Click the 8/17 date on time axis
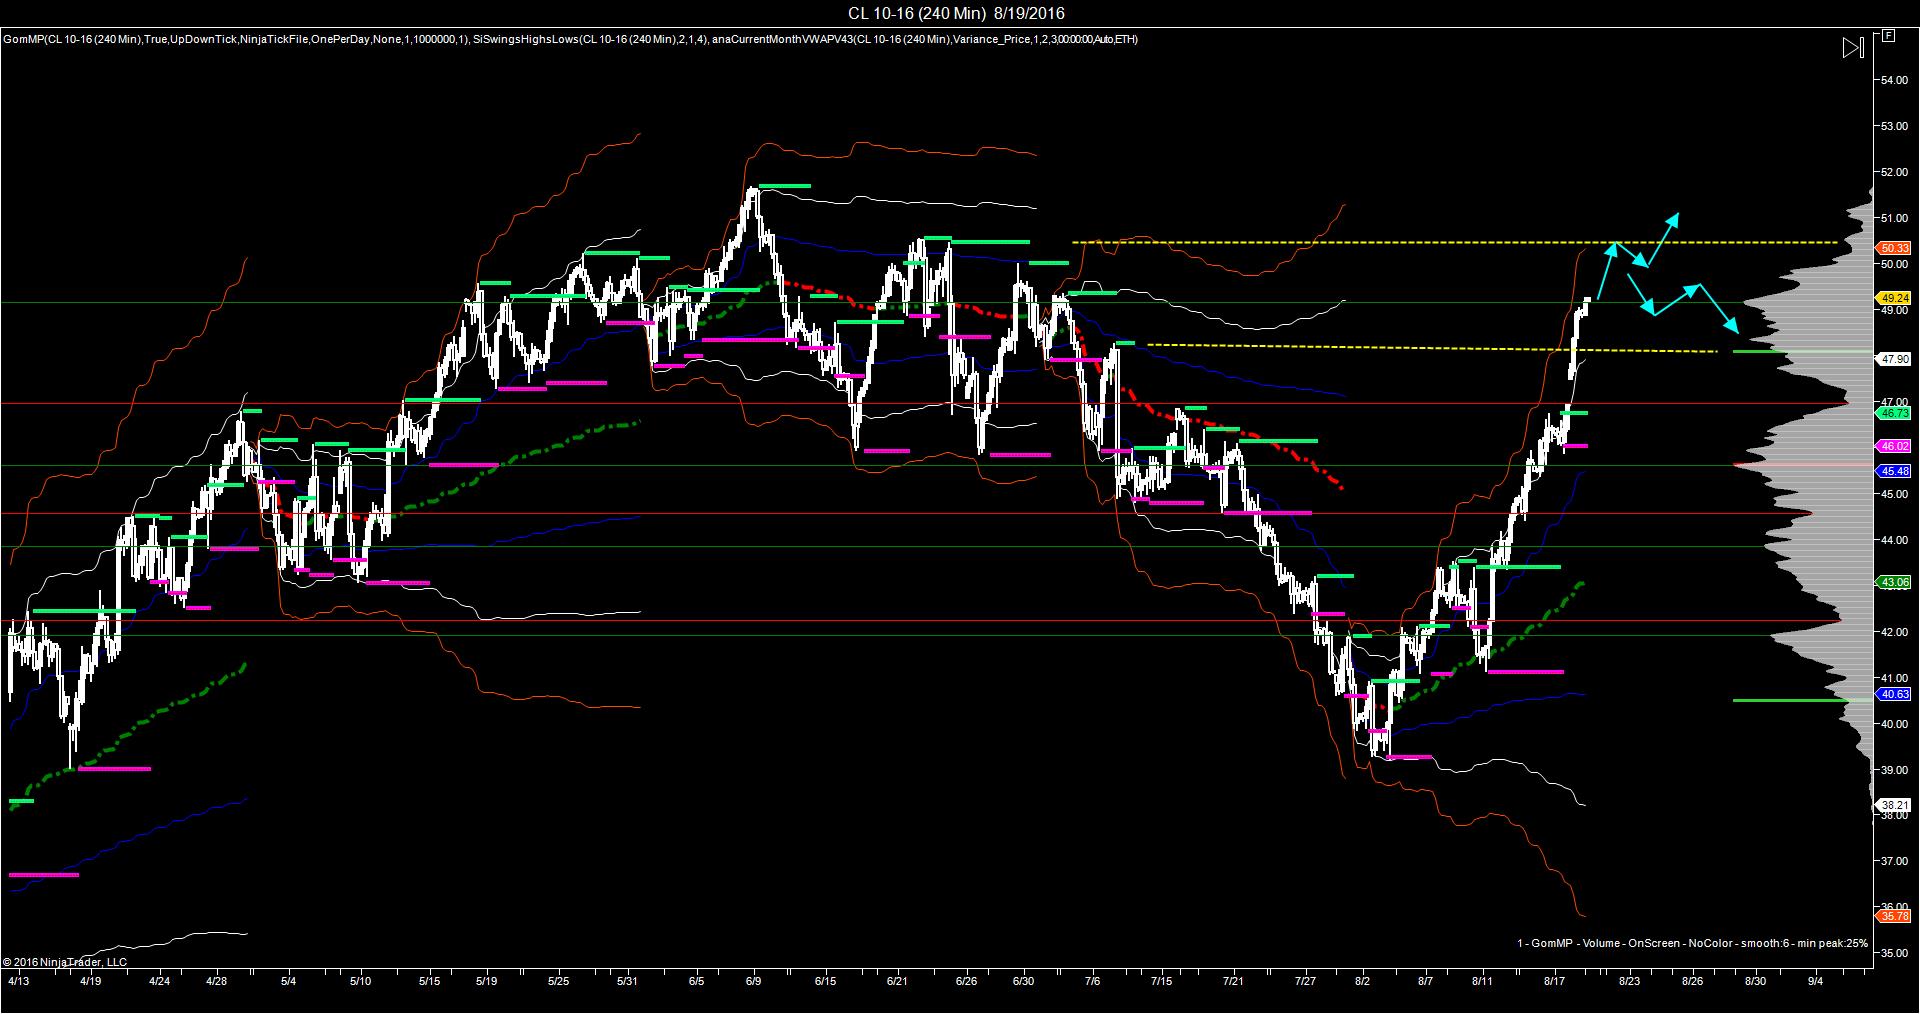Image resolution: width=1920 pixels, height=1014 pixels. coord(1553,982)
